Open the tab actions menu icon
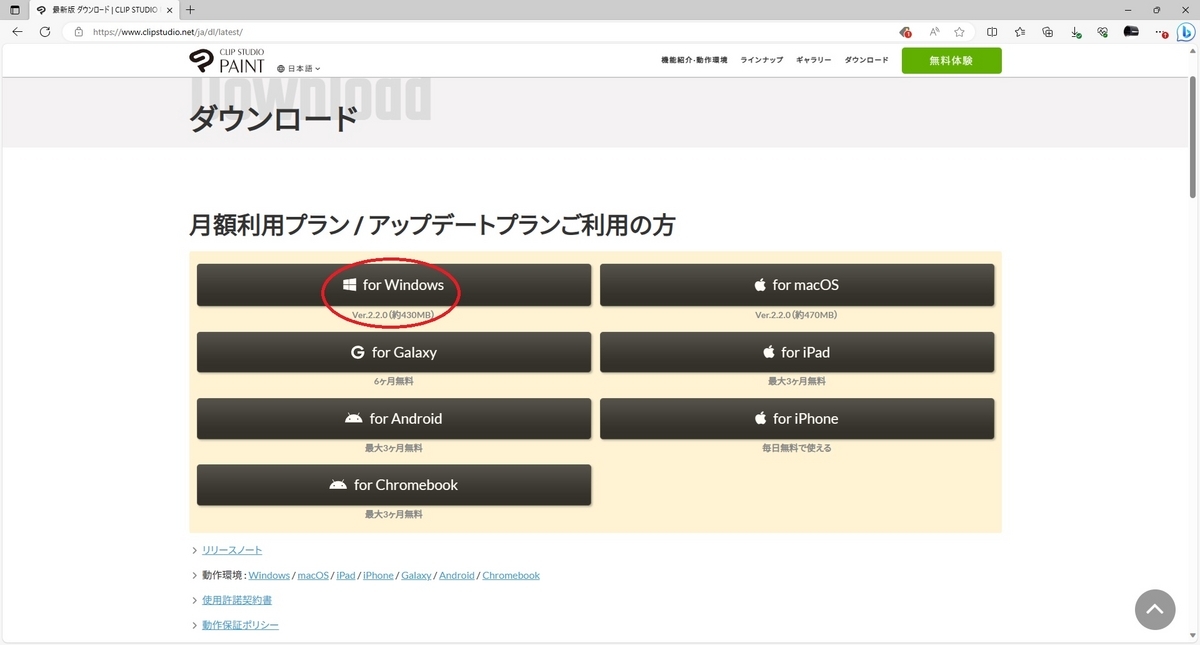The height and width of the screenshot is (645, 1200). 15,9
